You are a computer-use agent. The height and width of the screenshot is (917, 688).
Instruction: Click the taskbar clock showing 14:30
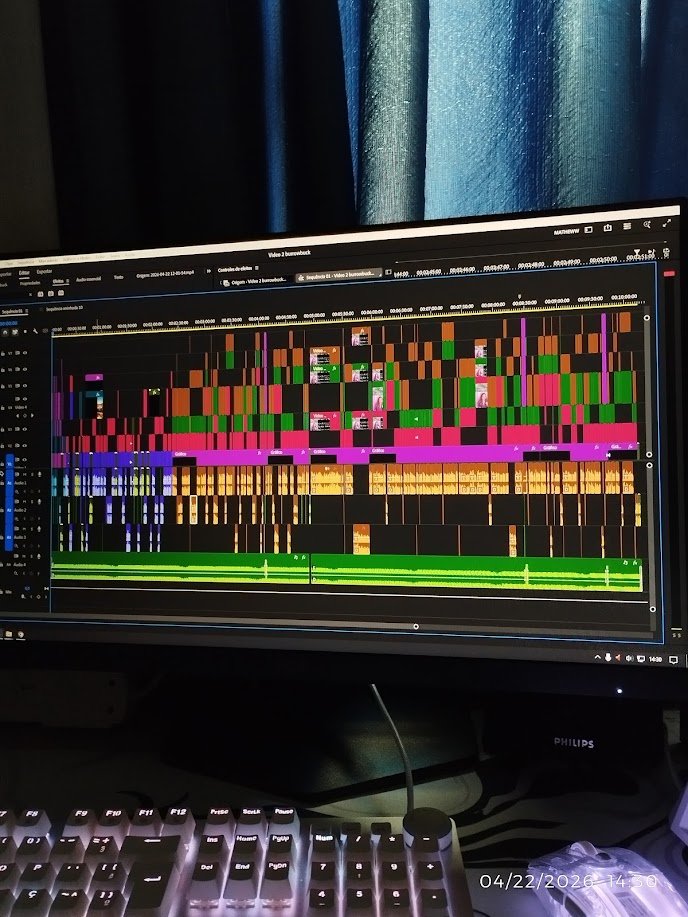(x=656, y=659)
